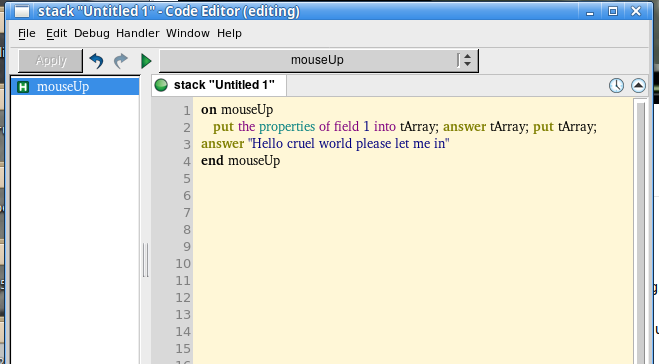Close the Code Editor window
The width and height of the screenshot is (659, 364).
coord(636,11)
